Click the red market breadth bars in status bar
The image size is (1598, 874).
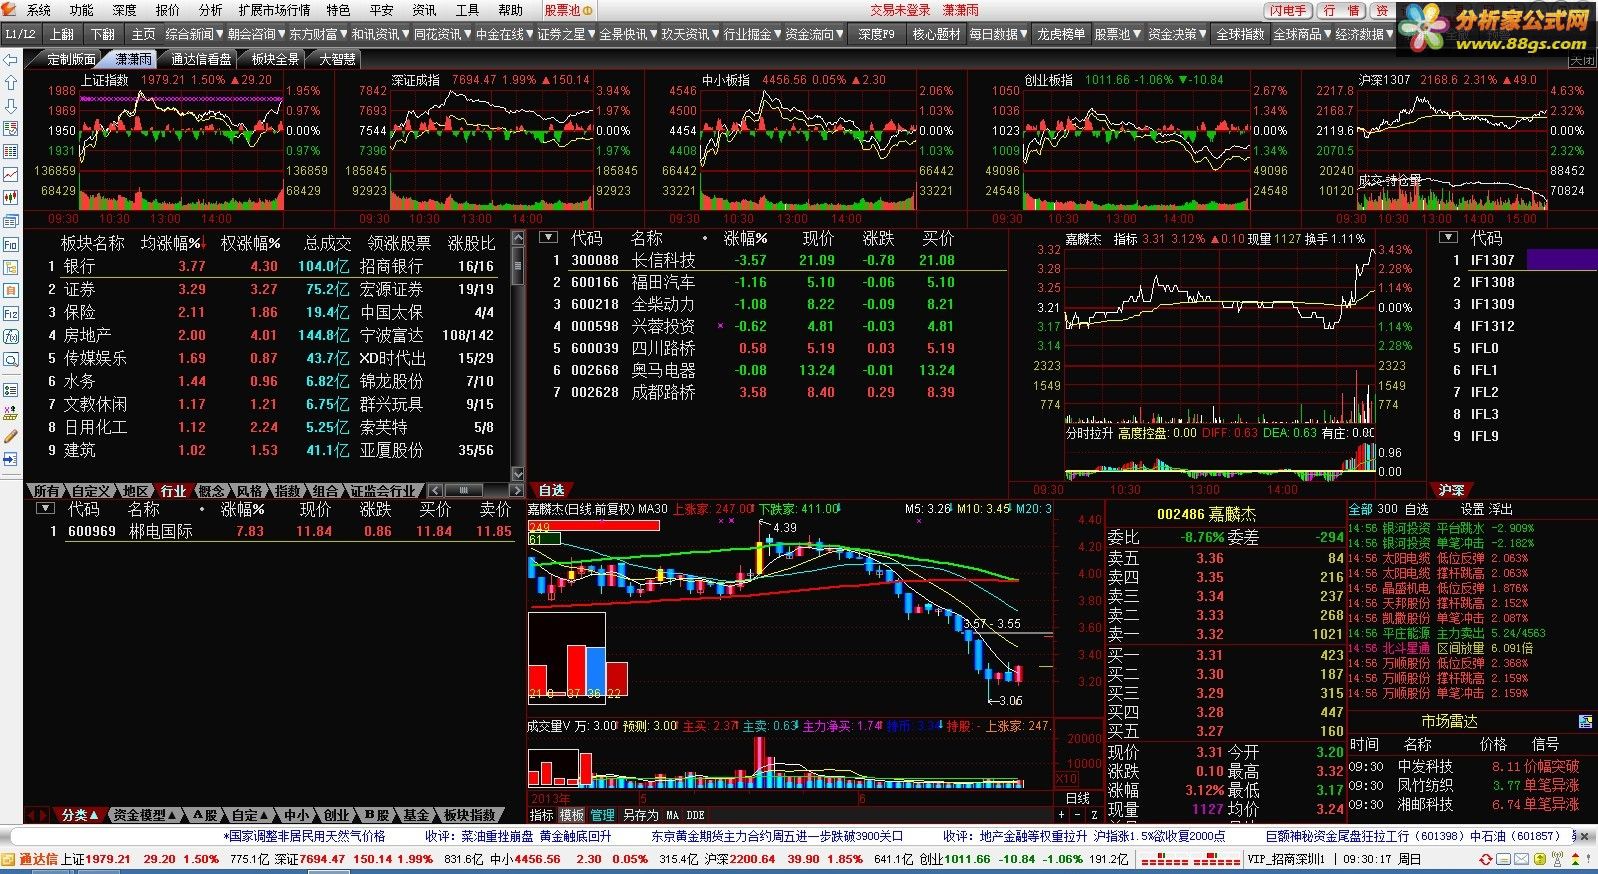click(1189, 860)
